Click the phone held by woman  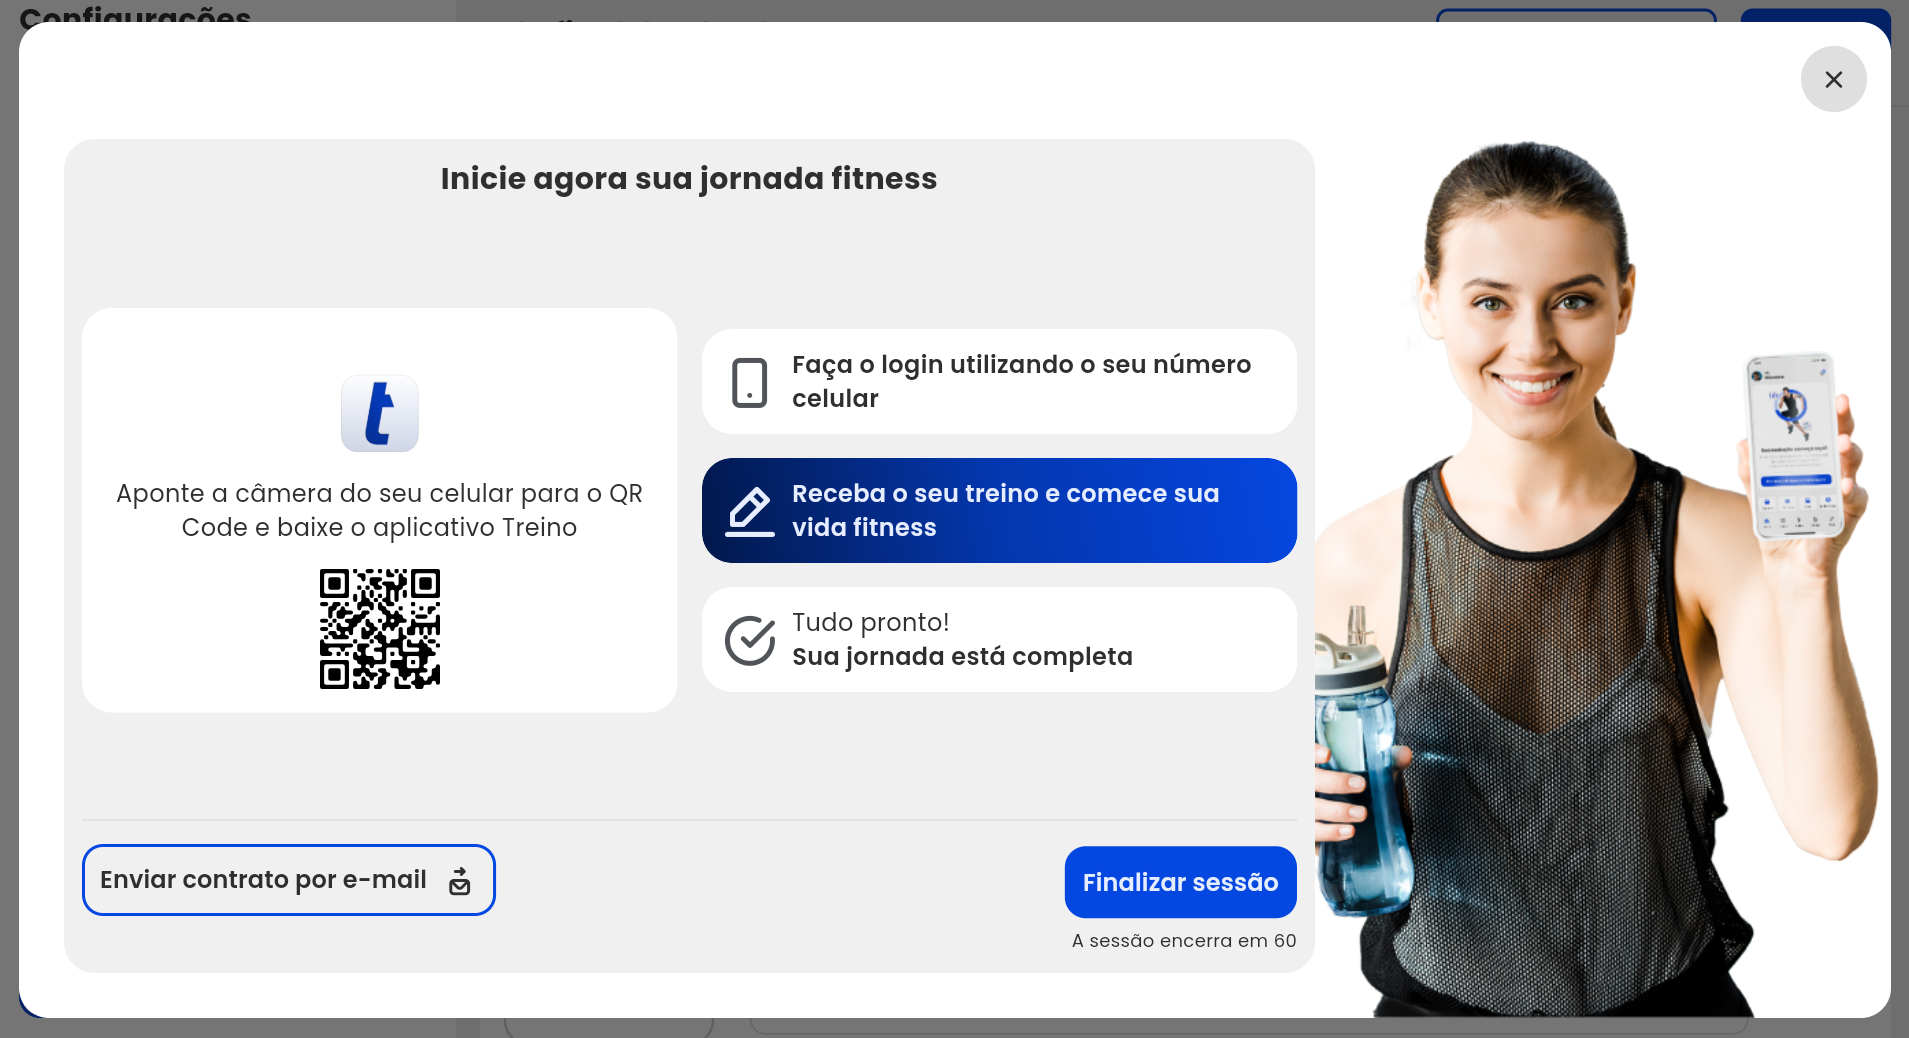click(x=1797, y=446)
